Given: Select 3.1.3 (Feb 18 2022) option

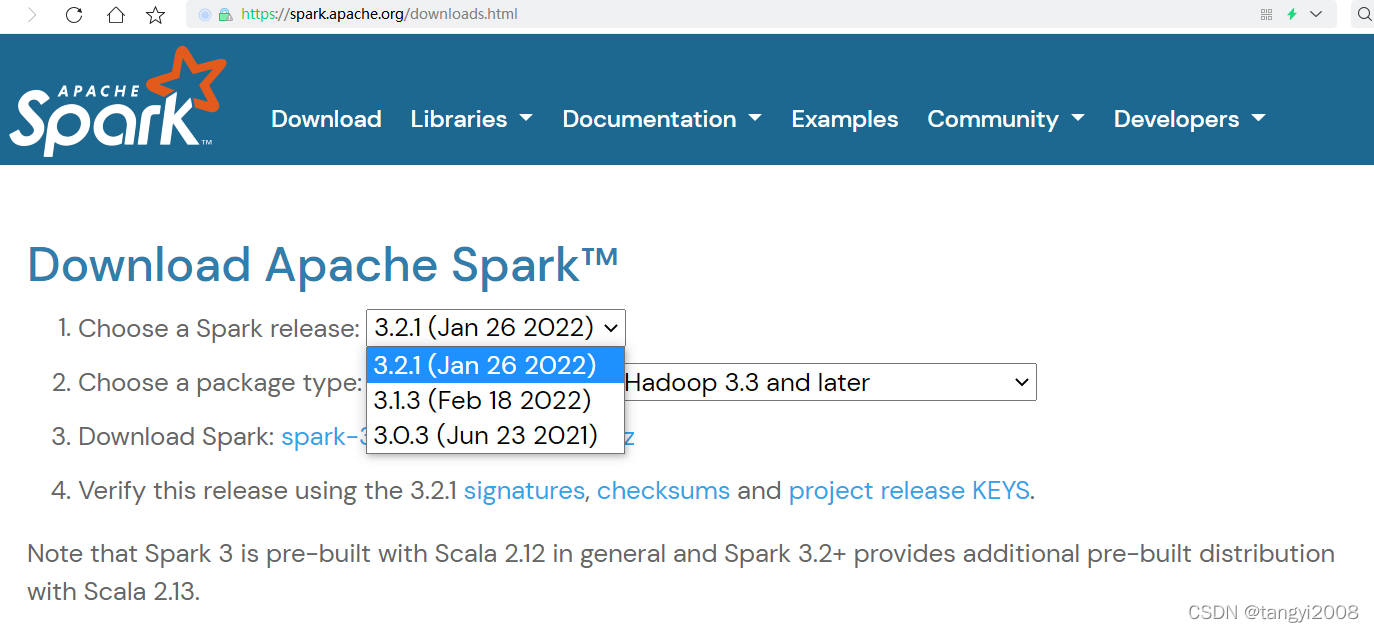Looking at the screenshot, I should [496, 400].
